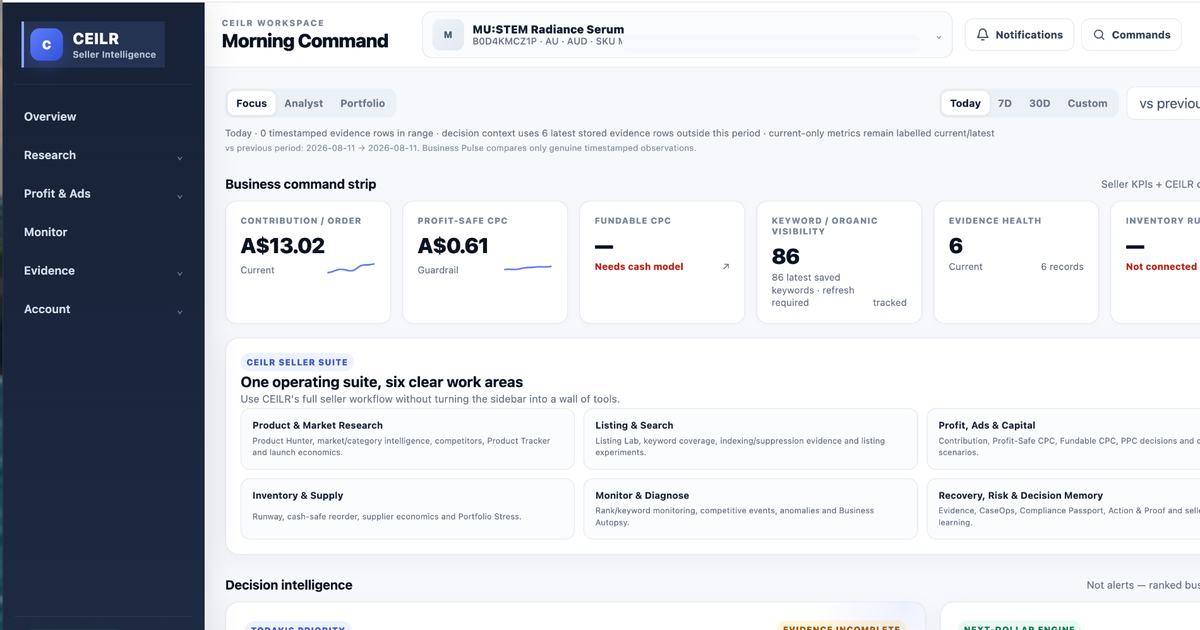Image resolution: width=1200 pixels, height=630 pixels.
Task: Switch to the Analyst tab
Action: click(x=304, y=103)
